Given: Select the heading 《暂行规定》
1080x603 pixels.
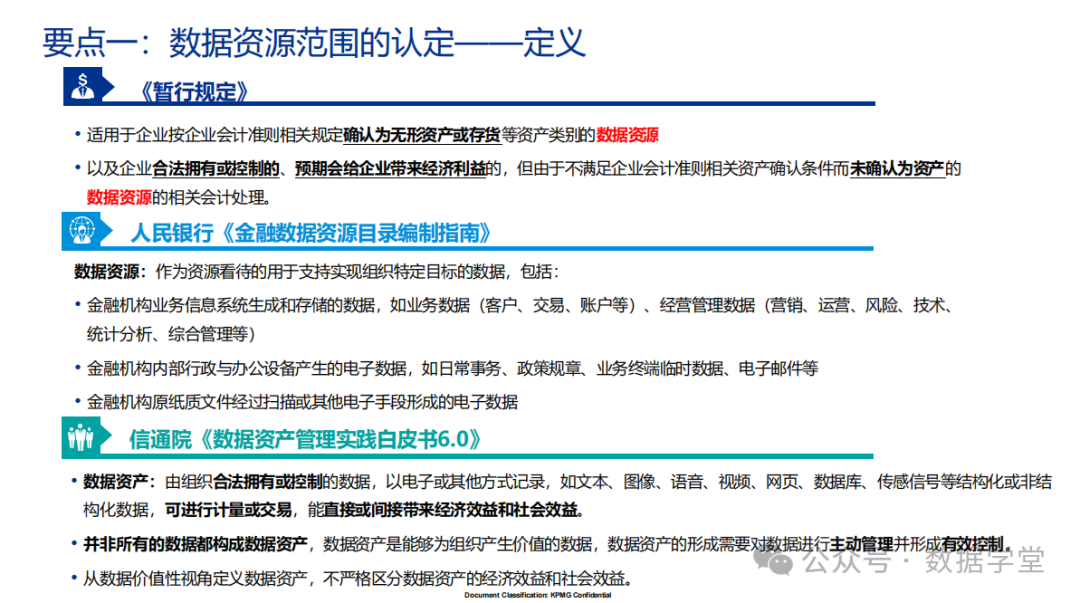Looking at the screenshot, I should 192,92.
